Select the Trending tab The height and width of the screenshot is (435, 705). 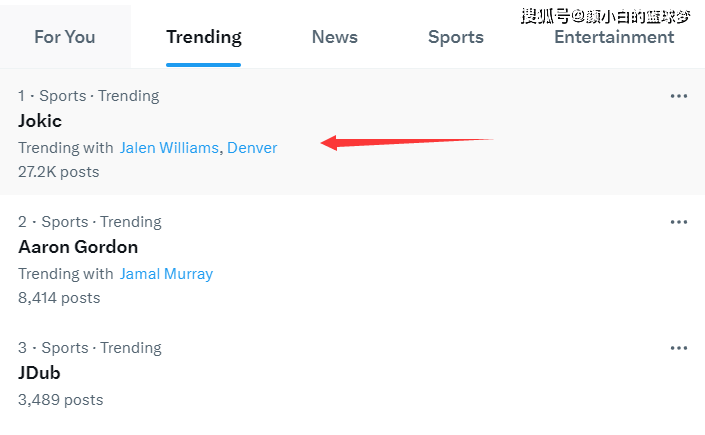pos(204,37)
